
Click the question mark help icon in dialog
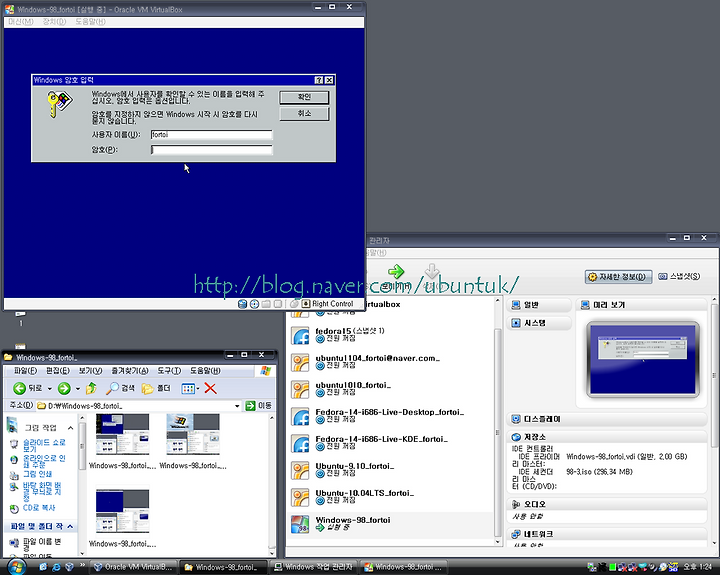[319, 80]
